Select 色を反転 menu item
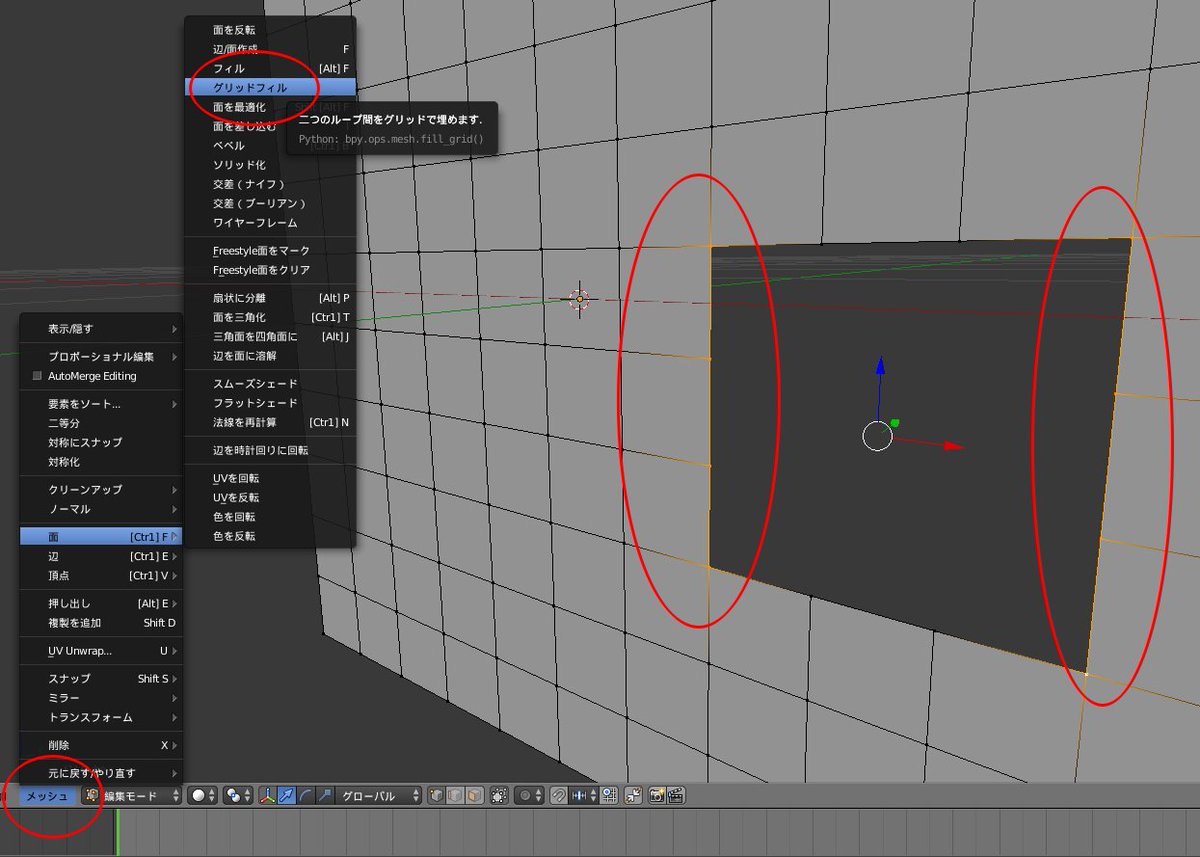The width and height of the screenshot is (1200, 857). pyautogui.click(x=270, y=536)
